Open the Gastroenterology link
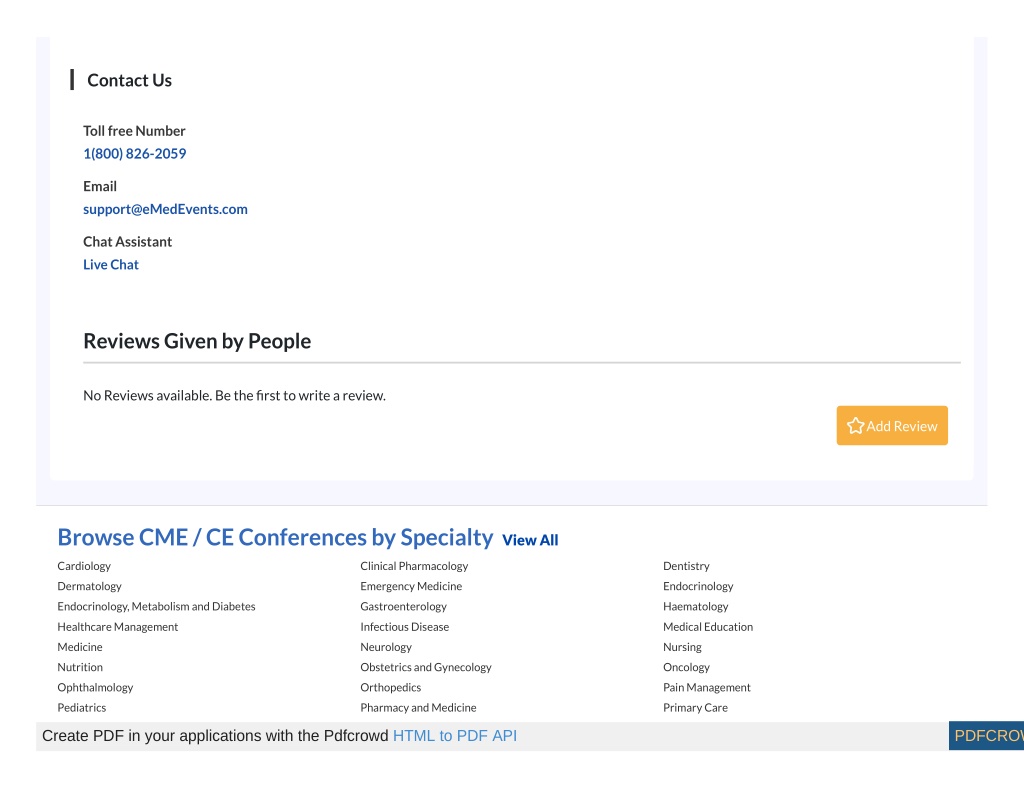 point(404,607)
